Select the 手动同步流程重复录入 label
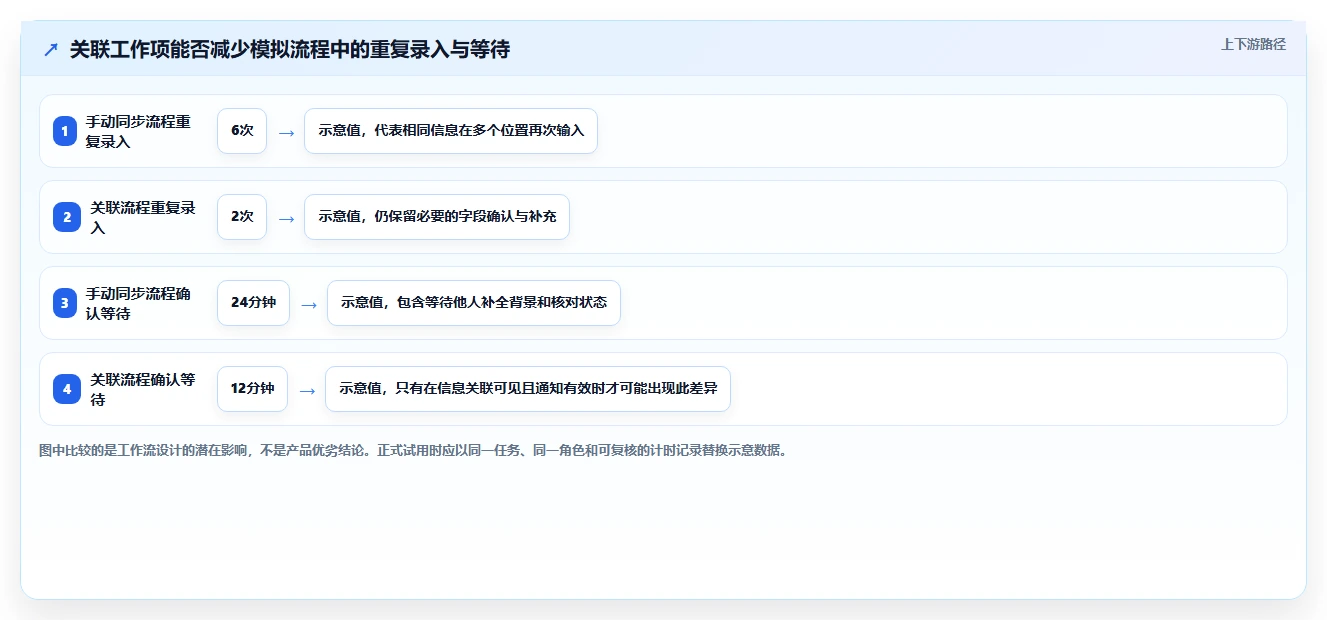This screenshot has width=1327, height=620. 138,131
